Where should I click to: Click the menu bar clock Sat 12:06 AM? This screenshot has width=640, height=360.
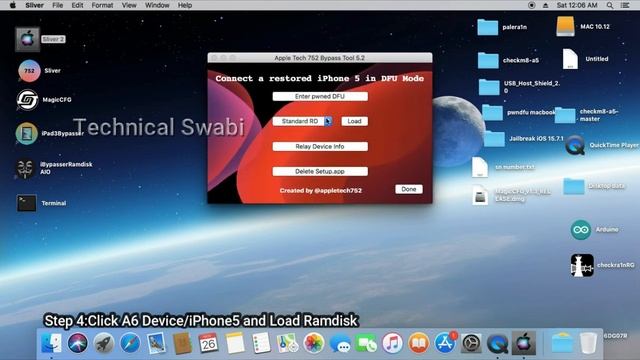coord(577,5)
